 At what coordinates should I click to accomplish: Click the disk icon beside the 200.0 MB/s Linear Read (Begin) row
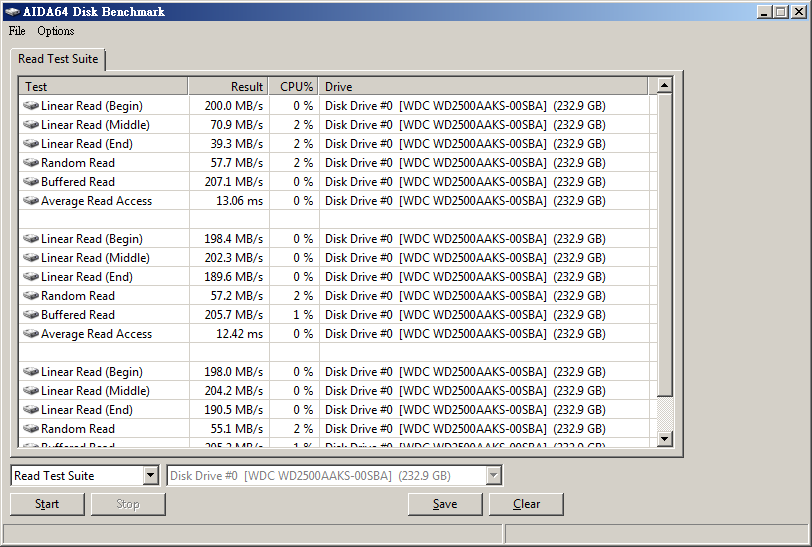tap(31, 106)
